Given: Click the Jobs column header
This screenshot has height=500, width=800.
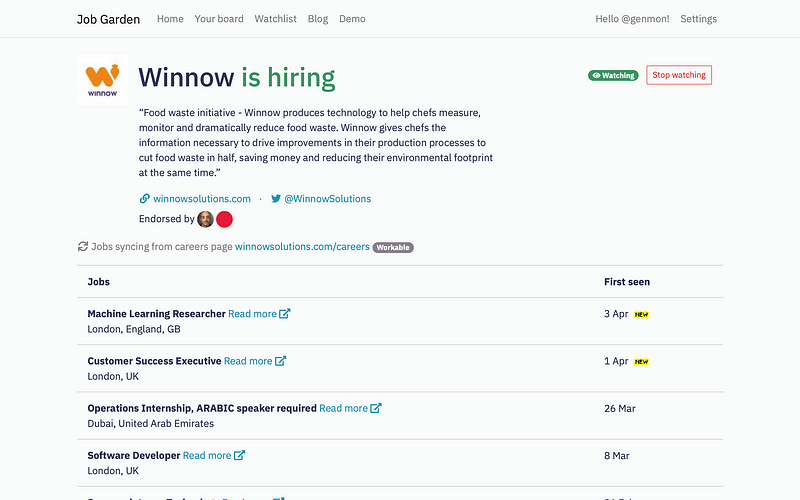Looking at the screenshot, I should (98, 282).
